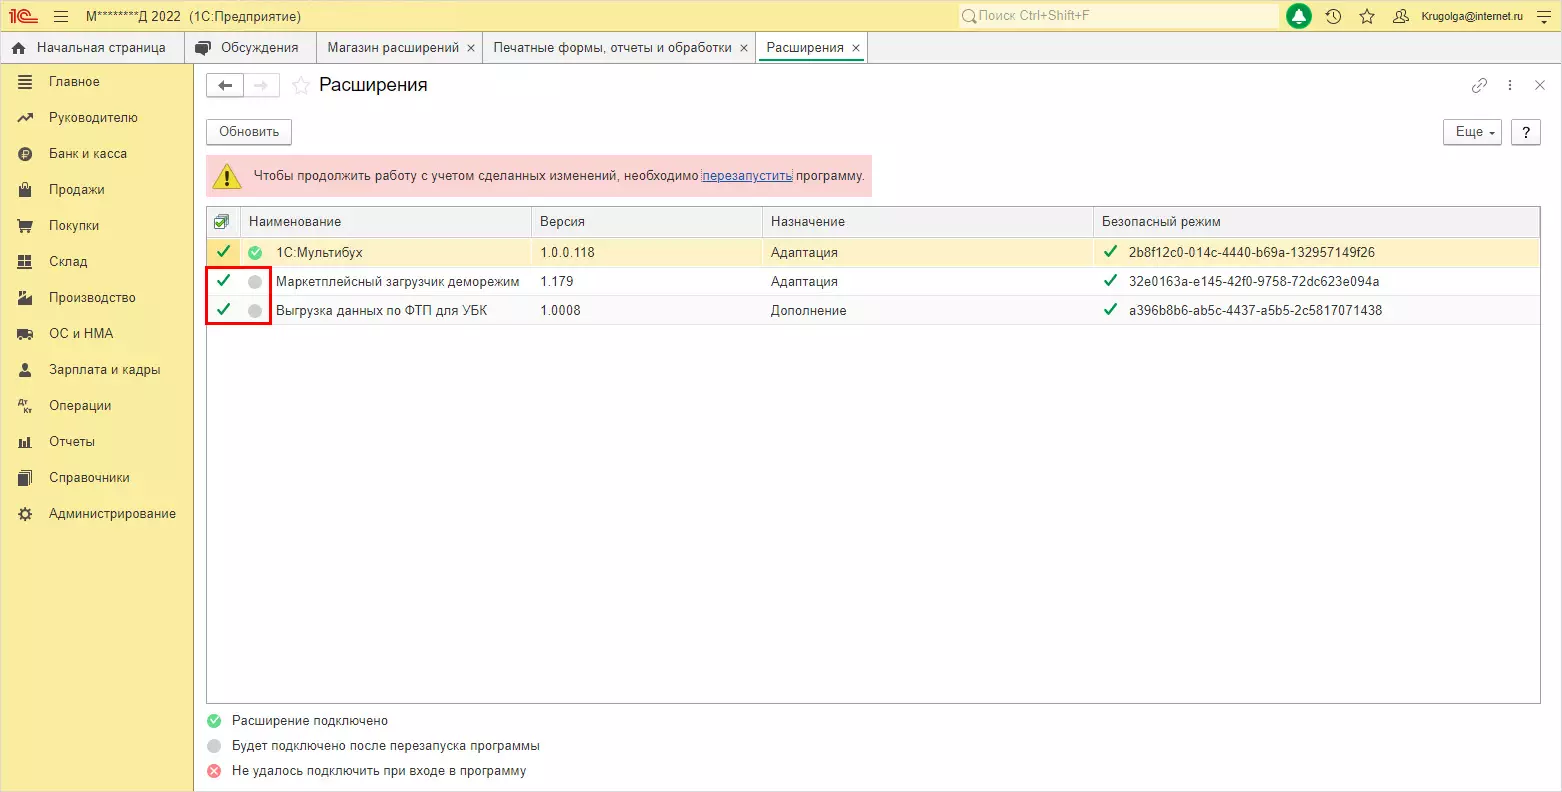Close the Расширения tab

[x=856, y=48]
